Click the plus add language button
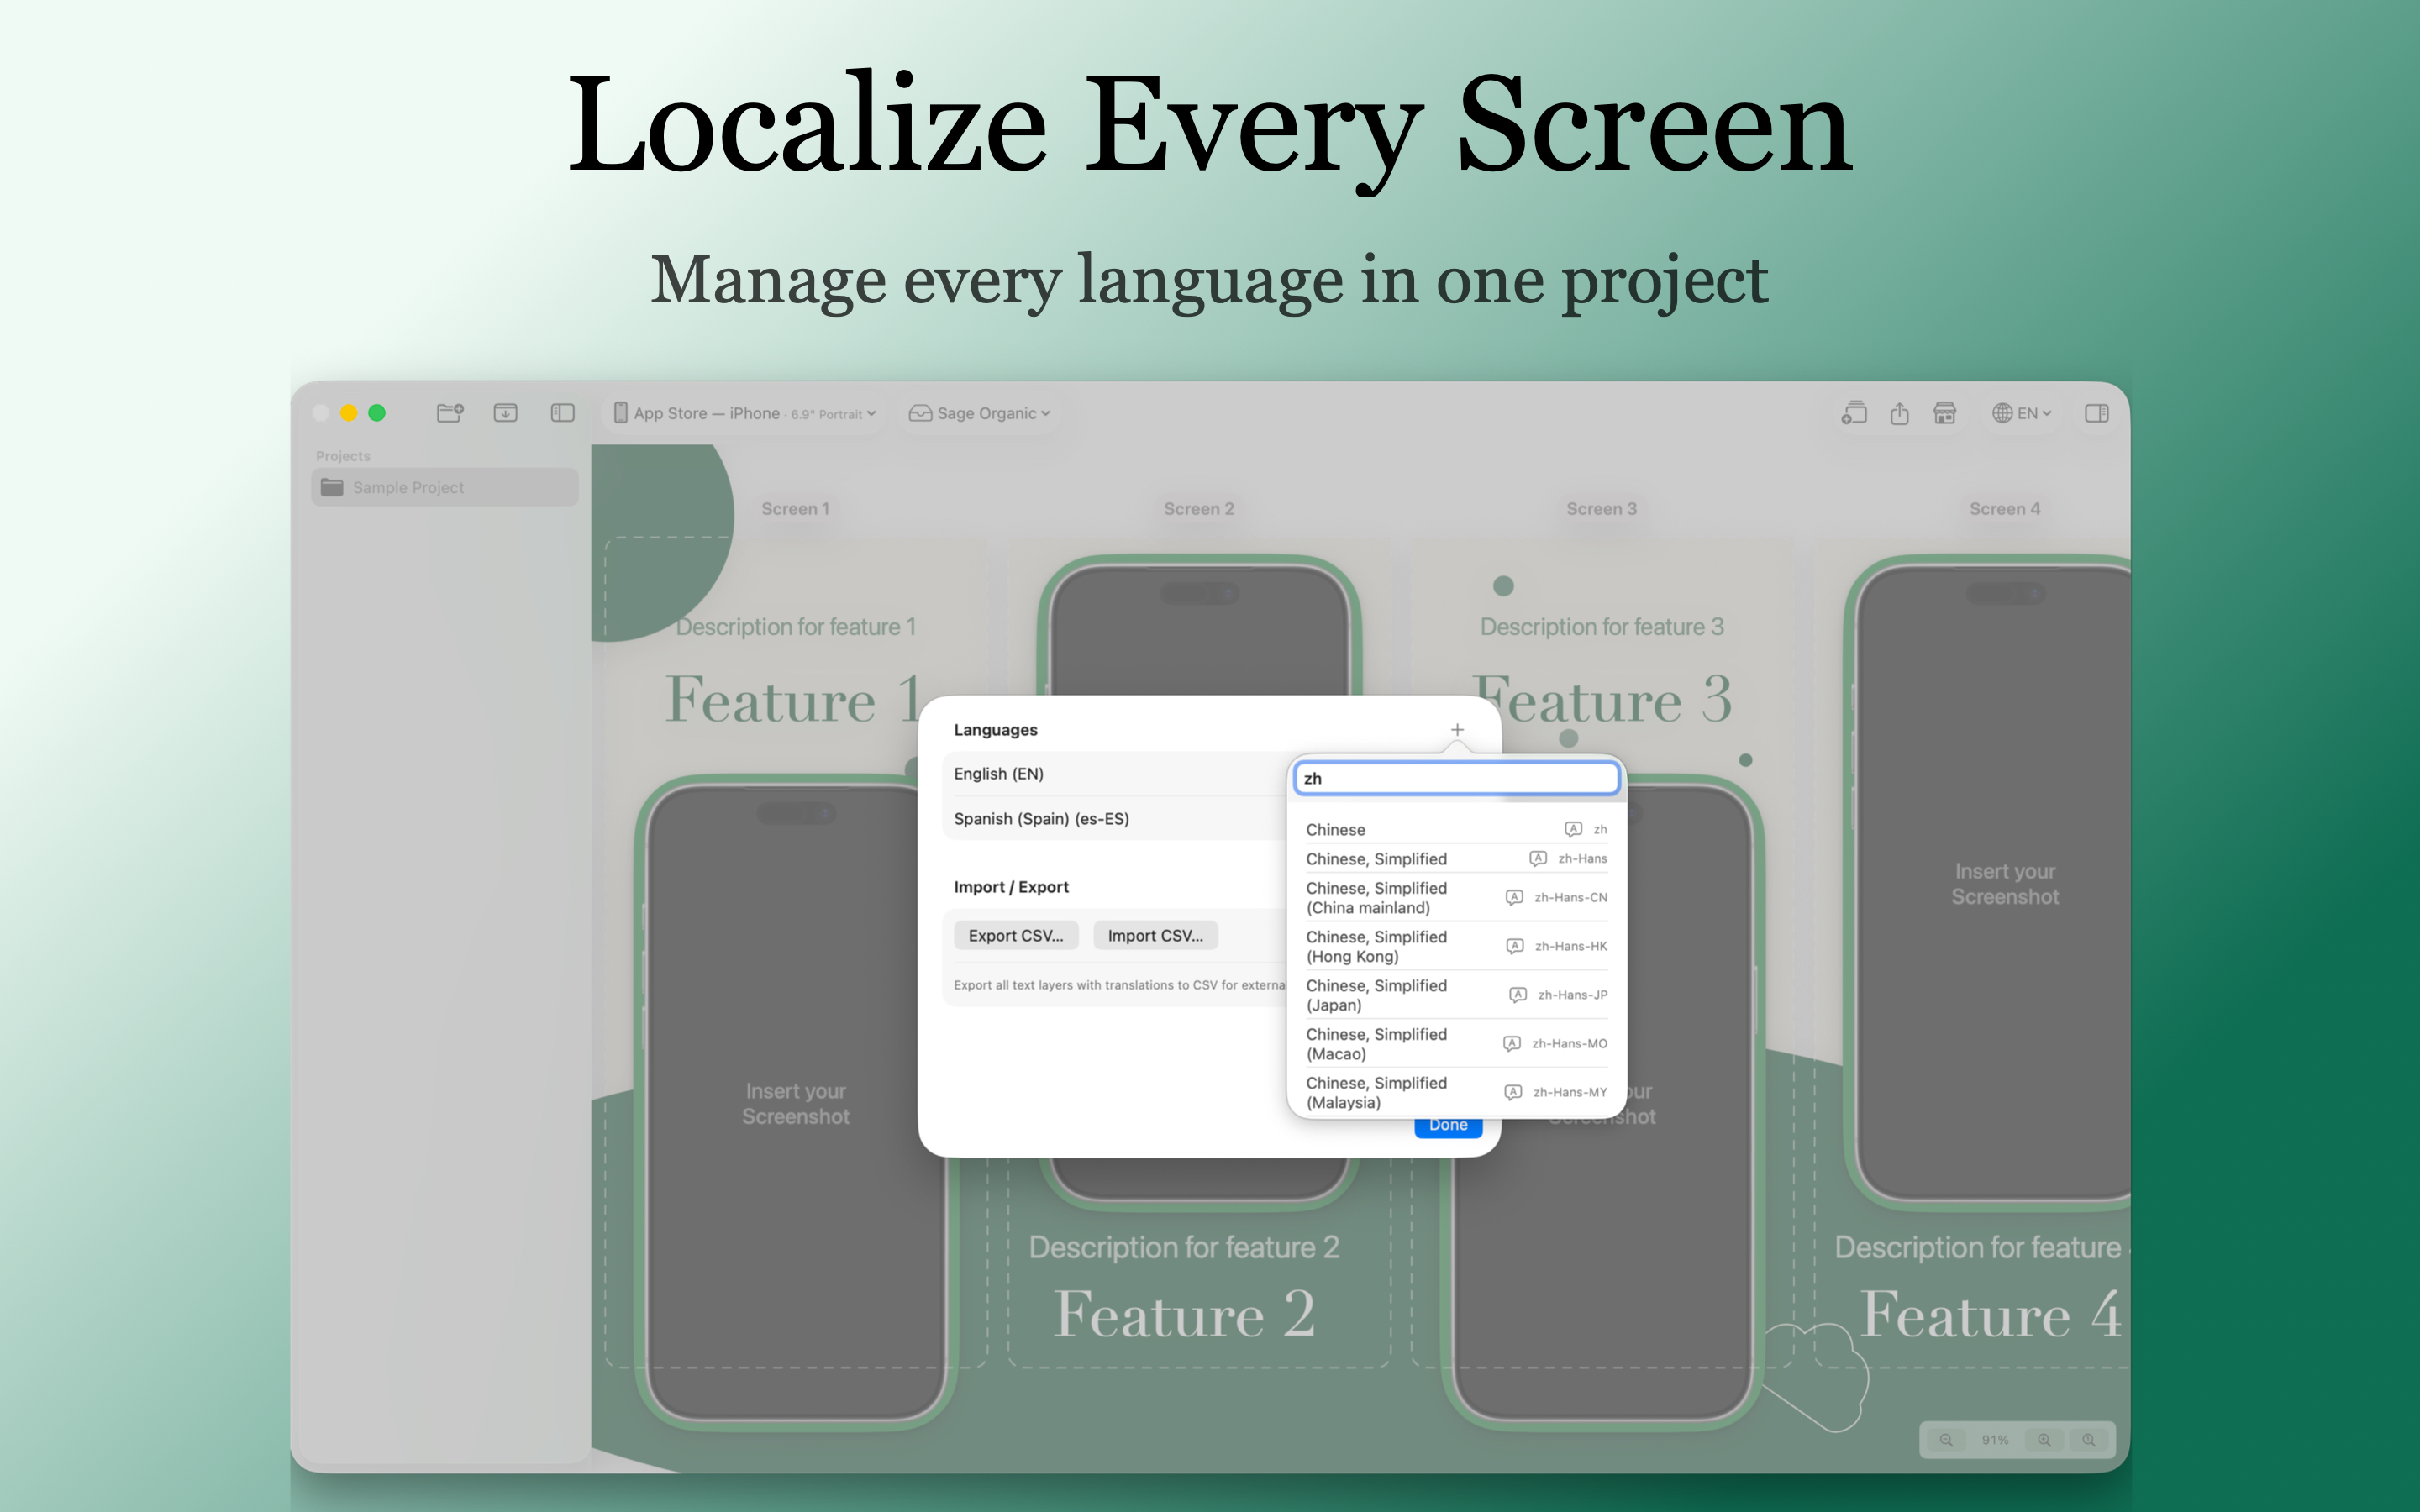This screenshot has height=1512, width=2420. click(1457, 730)
